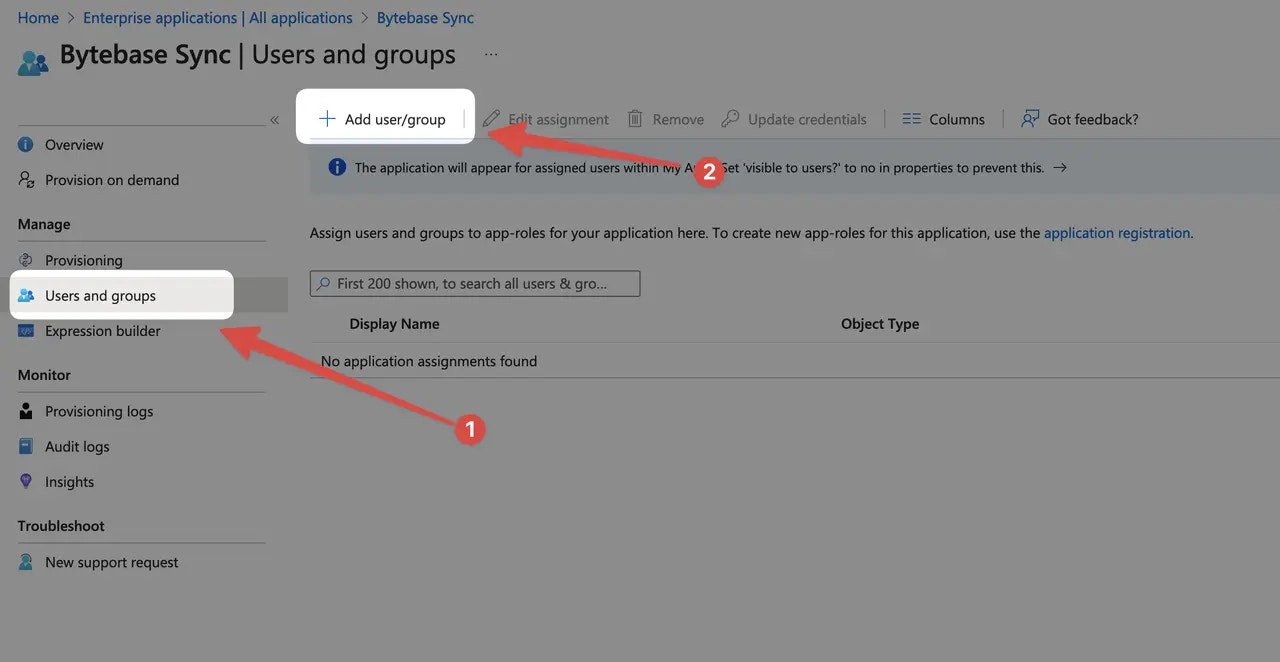Click the Add user/group button
Viewport: 1280px width, 662px height.
coord(384,118)
